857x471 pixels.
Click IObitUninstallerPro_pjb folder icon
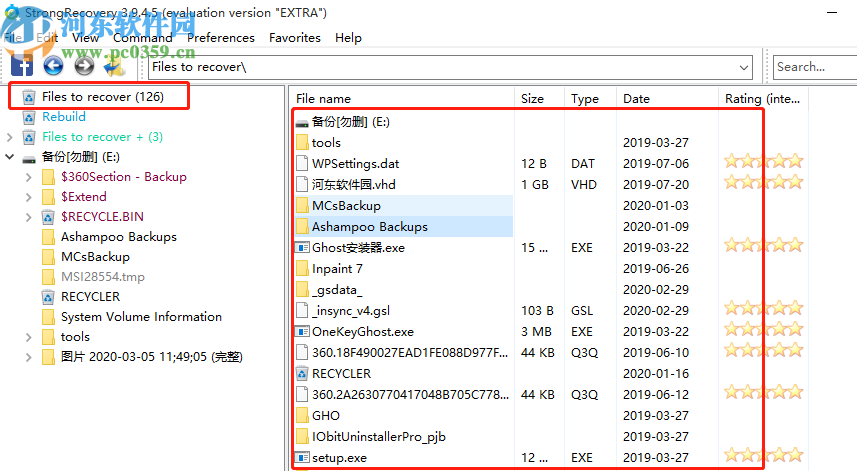point(302,437)
